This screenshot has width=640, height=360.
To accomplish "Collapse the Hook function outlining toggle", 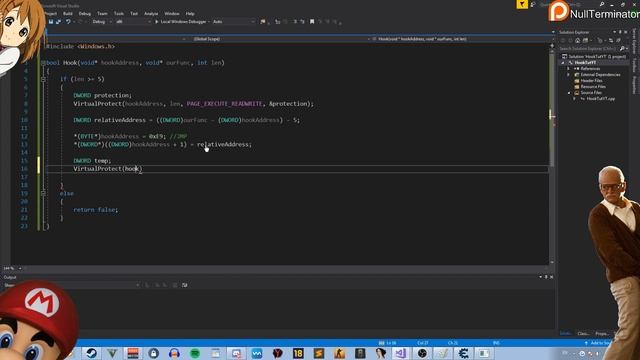I will click(x=43, y=63).
